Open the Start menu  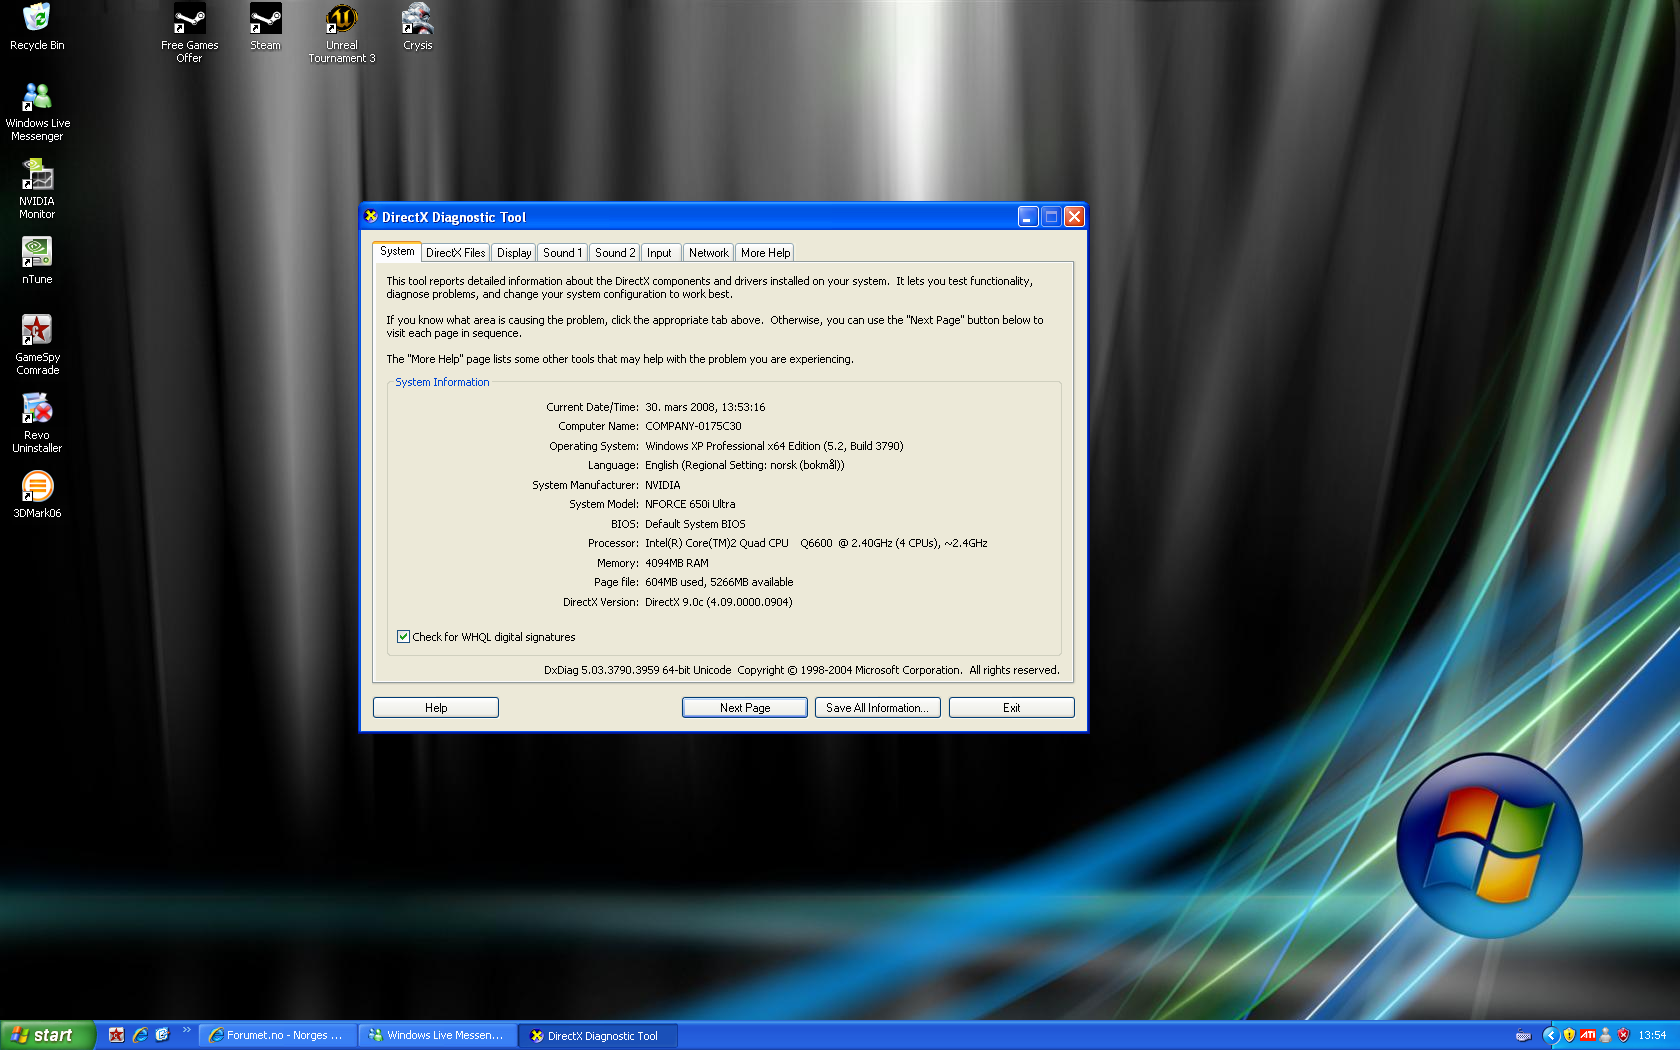tap(48, 1035)
